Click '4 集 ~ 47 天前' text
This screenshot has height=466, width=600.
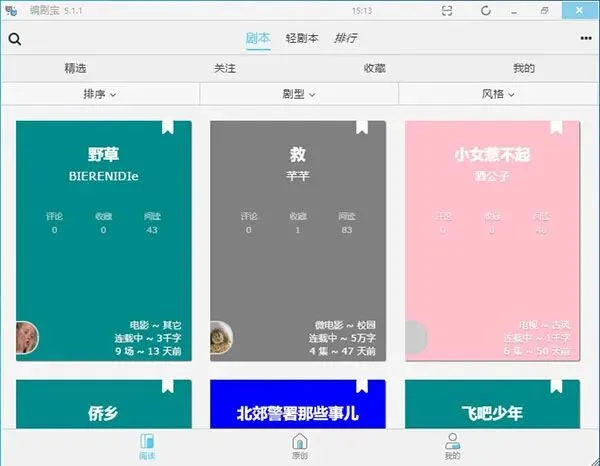point(342,351)
